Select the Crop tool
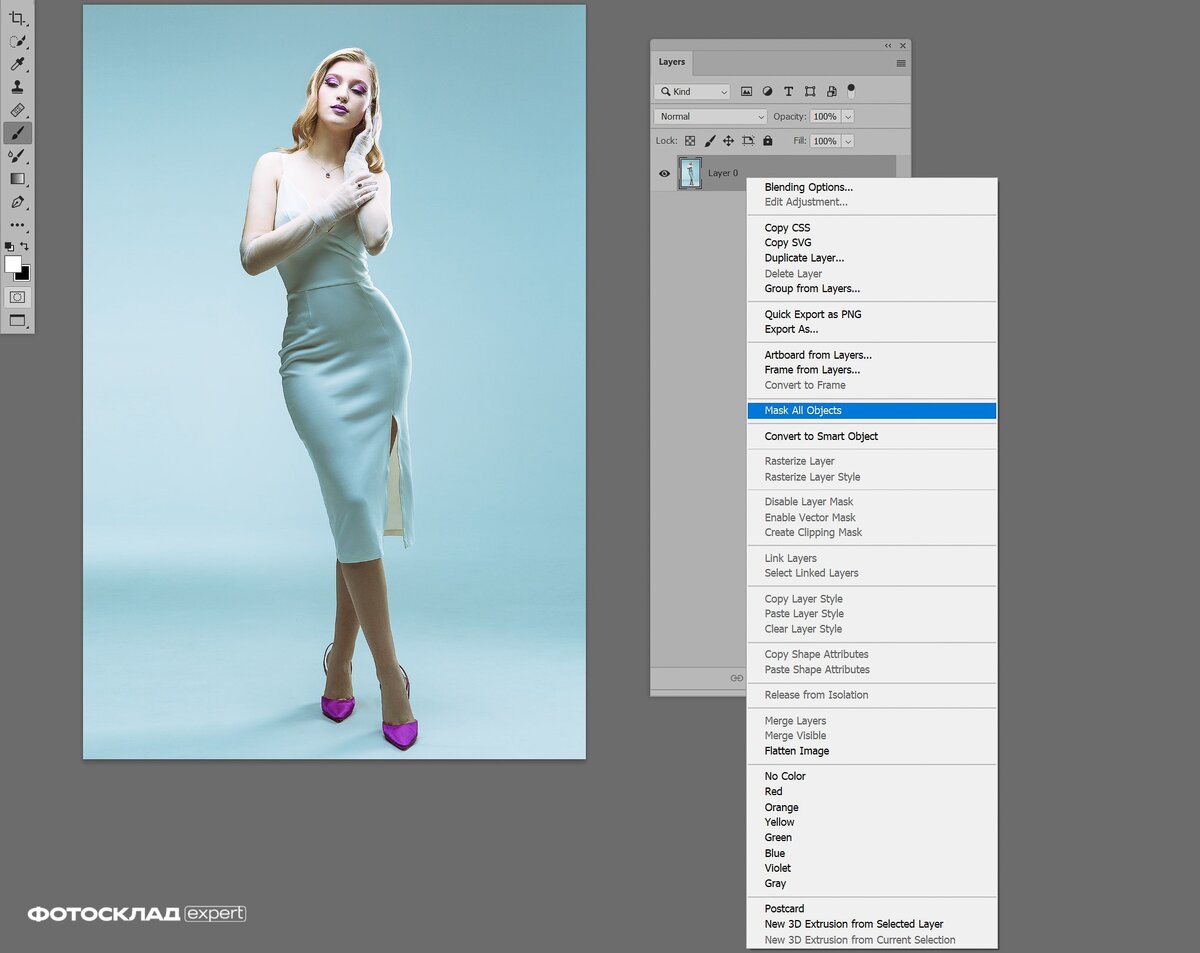1200x953 pixels. tap(17, 18)
